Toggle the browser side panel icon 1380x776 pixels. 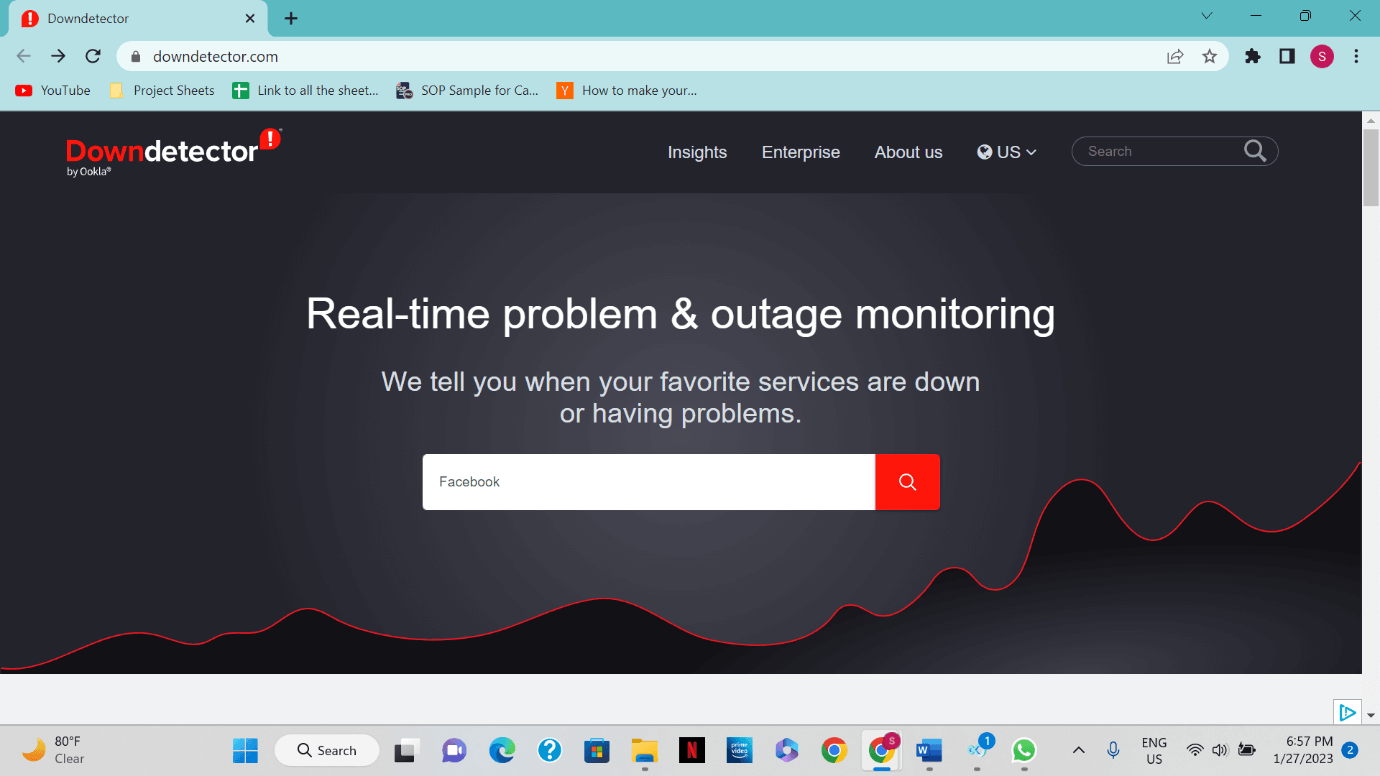pyautogui.click(x=1287, y=57)
